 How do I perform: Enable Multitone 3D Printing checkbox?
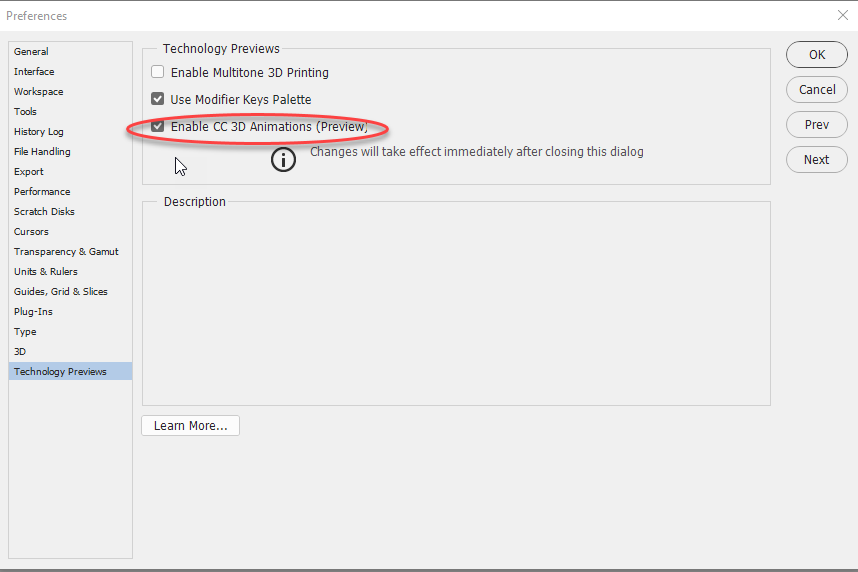158,72
